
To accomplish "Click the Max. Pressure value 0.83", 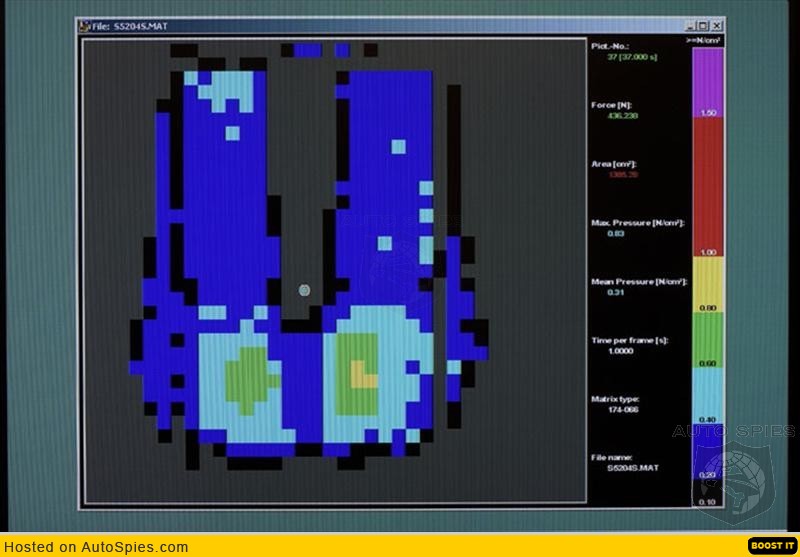I will 615,233.
